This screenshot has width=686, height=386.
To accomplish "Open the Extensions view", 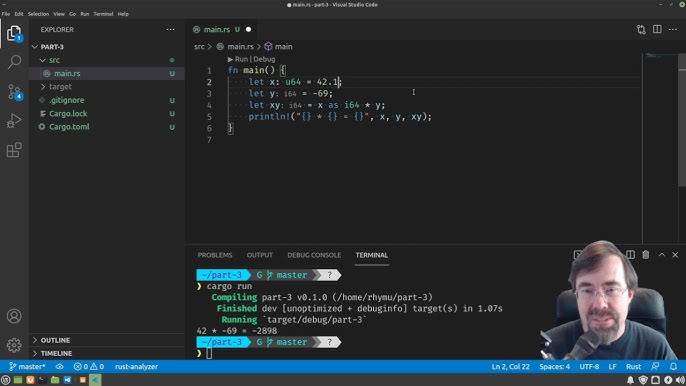I will [14, 150].
